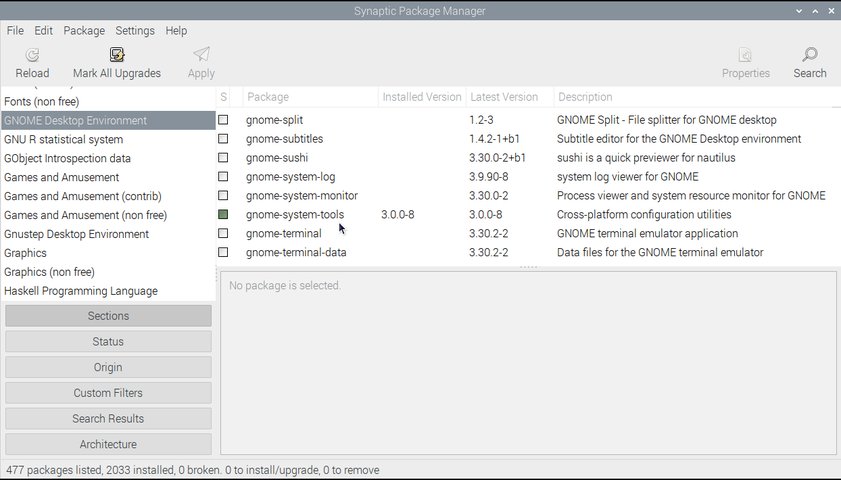Click the 1.4.2-1+b1 version cell

495,138
